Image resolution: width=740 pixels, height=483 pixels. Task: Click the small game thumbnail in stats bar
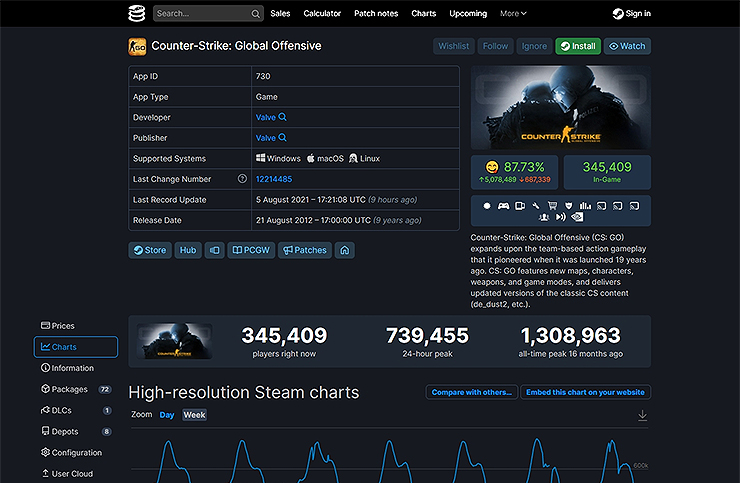[174, 341]
